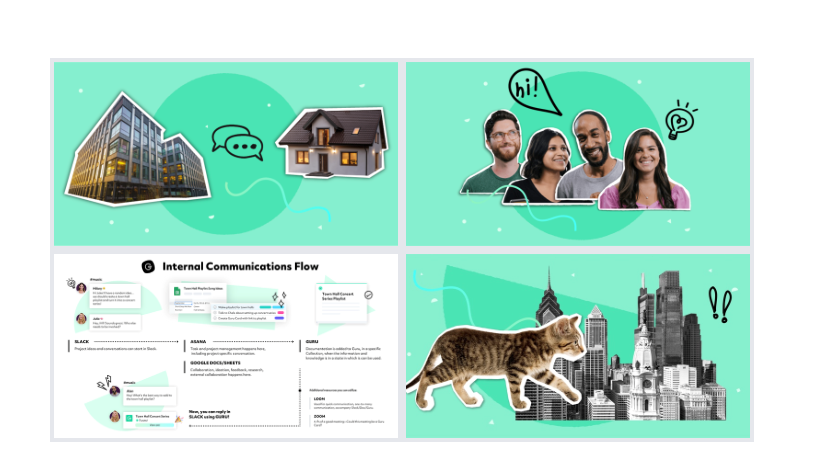Open the kitten walking past skyline image
The height and width of the screenshot is (467, 831).
click(578, 346)
